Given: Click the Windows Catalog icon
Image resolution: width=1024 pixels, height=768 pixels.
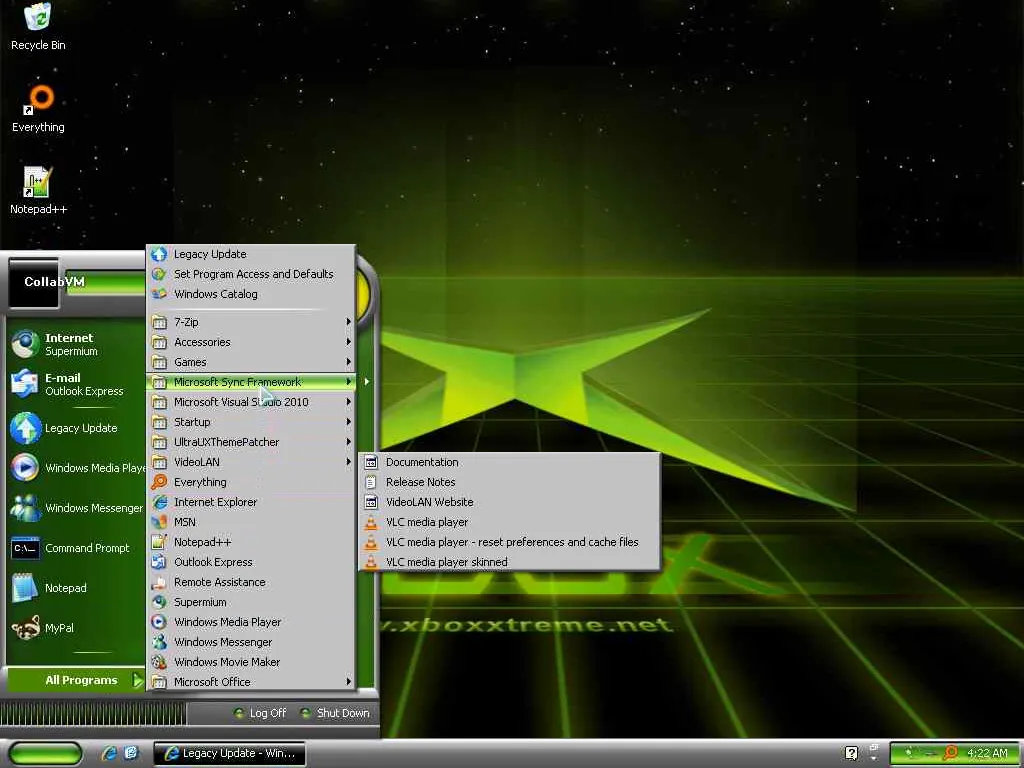Looking at the screenshot, I should click(159, 294).
